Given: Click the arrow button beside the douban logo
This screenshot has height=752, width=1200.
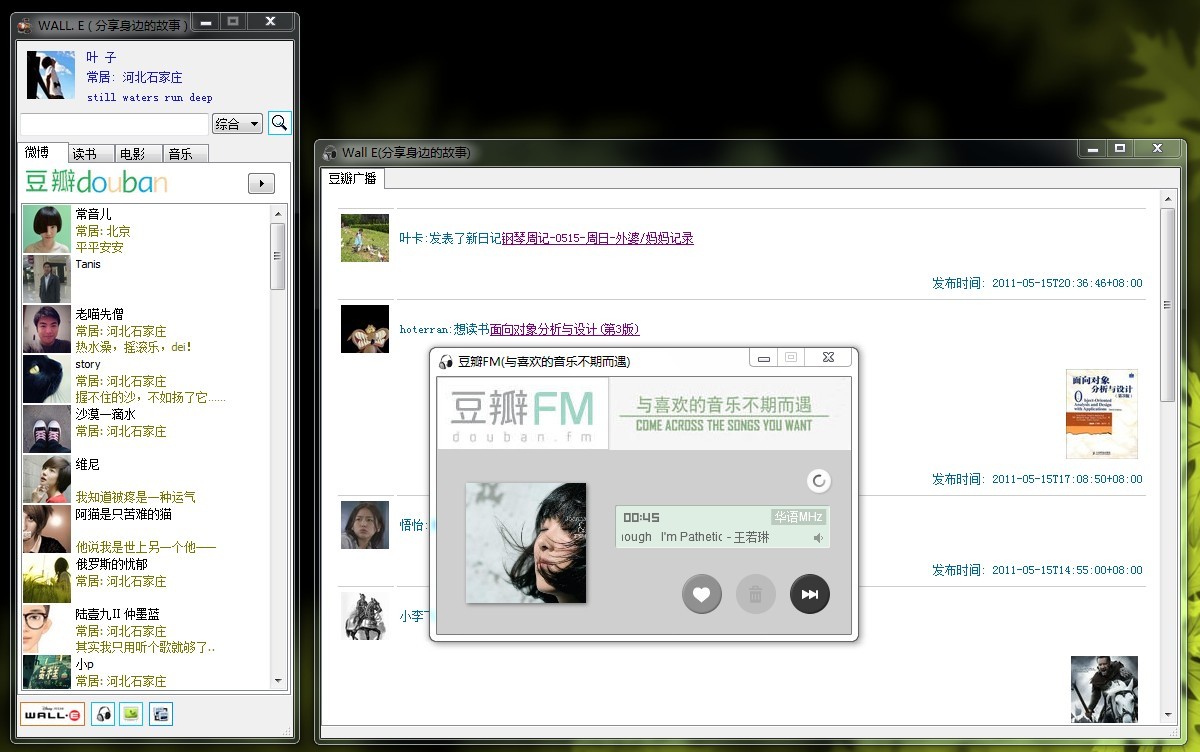Looking at the screenshot, I should pos(261,183).
